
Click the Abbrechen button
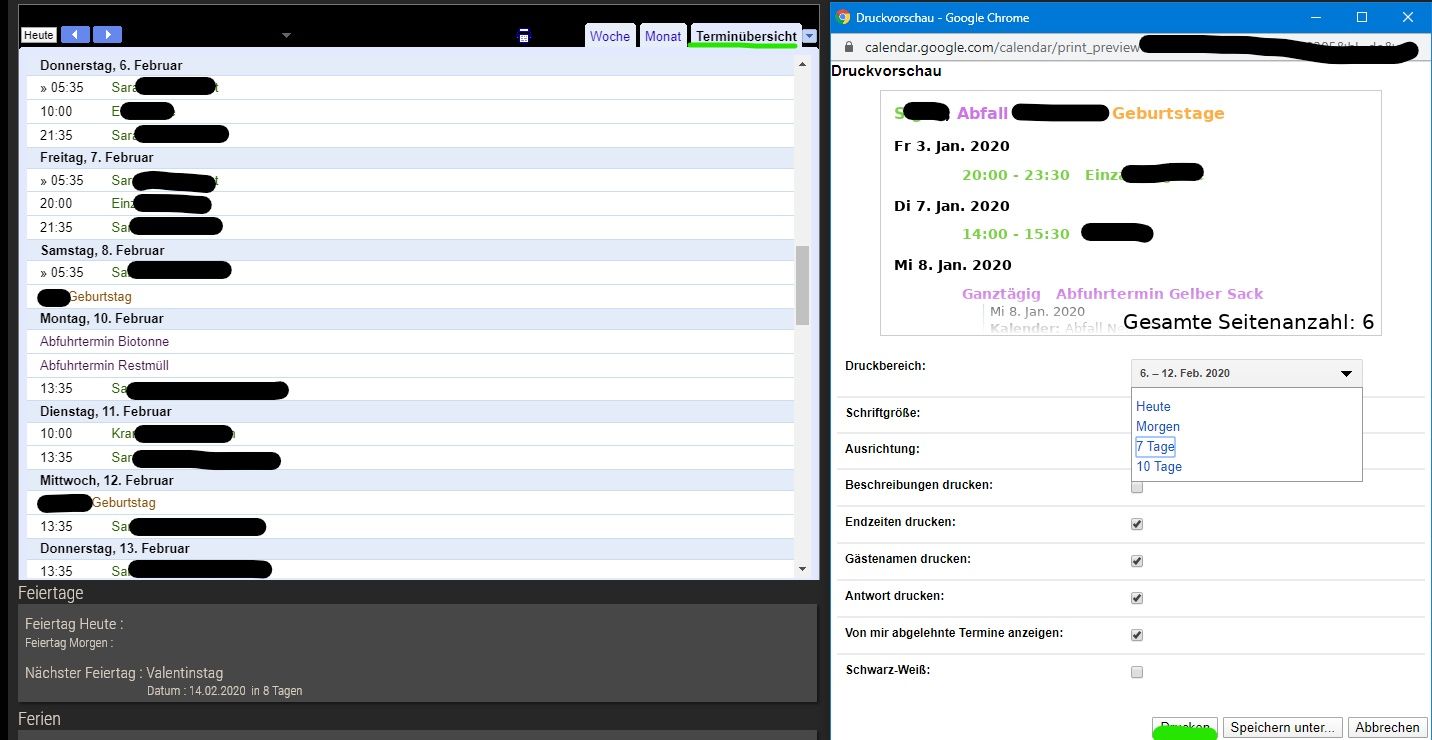(x=1387, y=727)
